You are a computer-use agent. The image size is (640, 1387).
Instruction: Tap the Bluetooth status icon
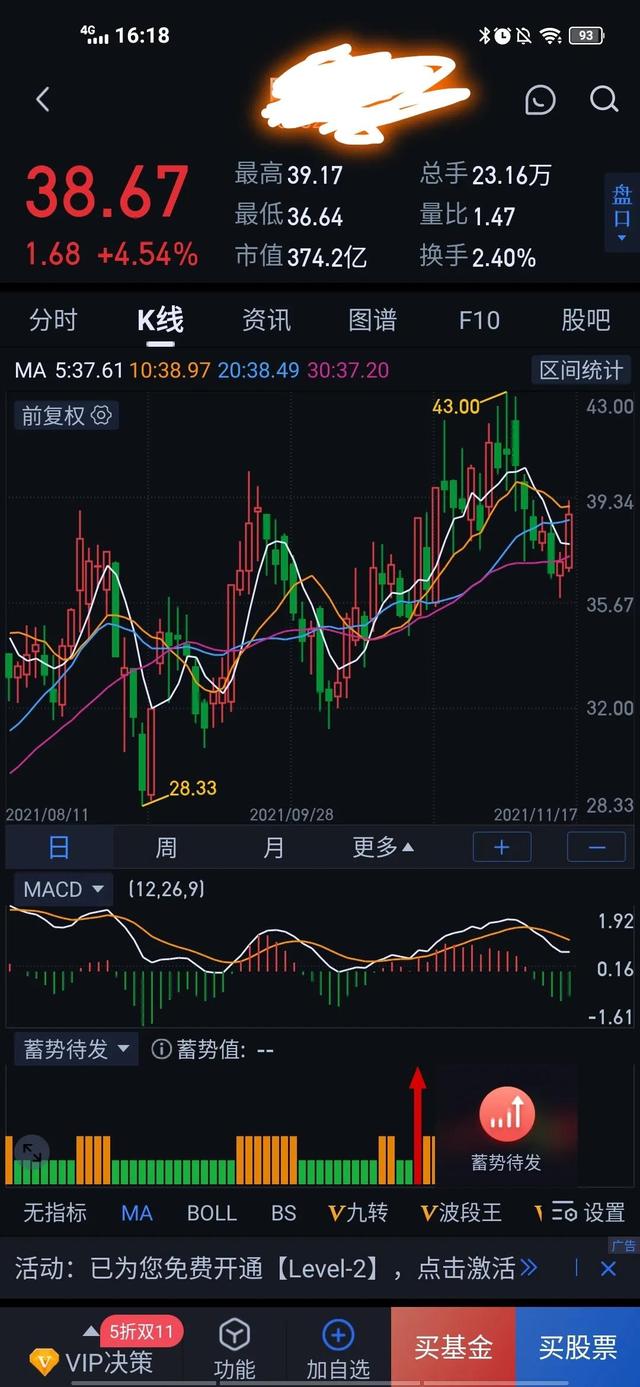pos(483,35)
